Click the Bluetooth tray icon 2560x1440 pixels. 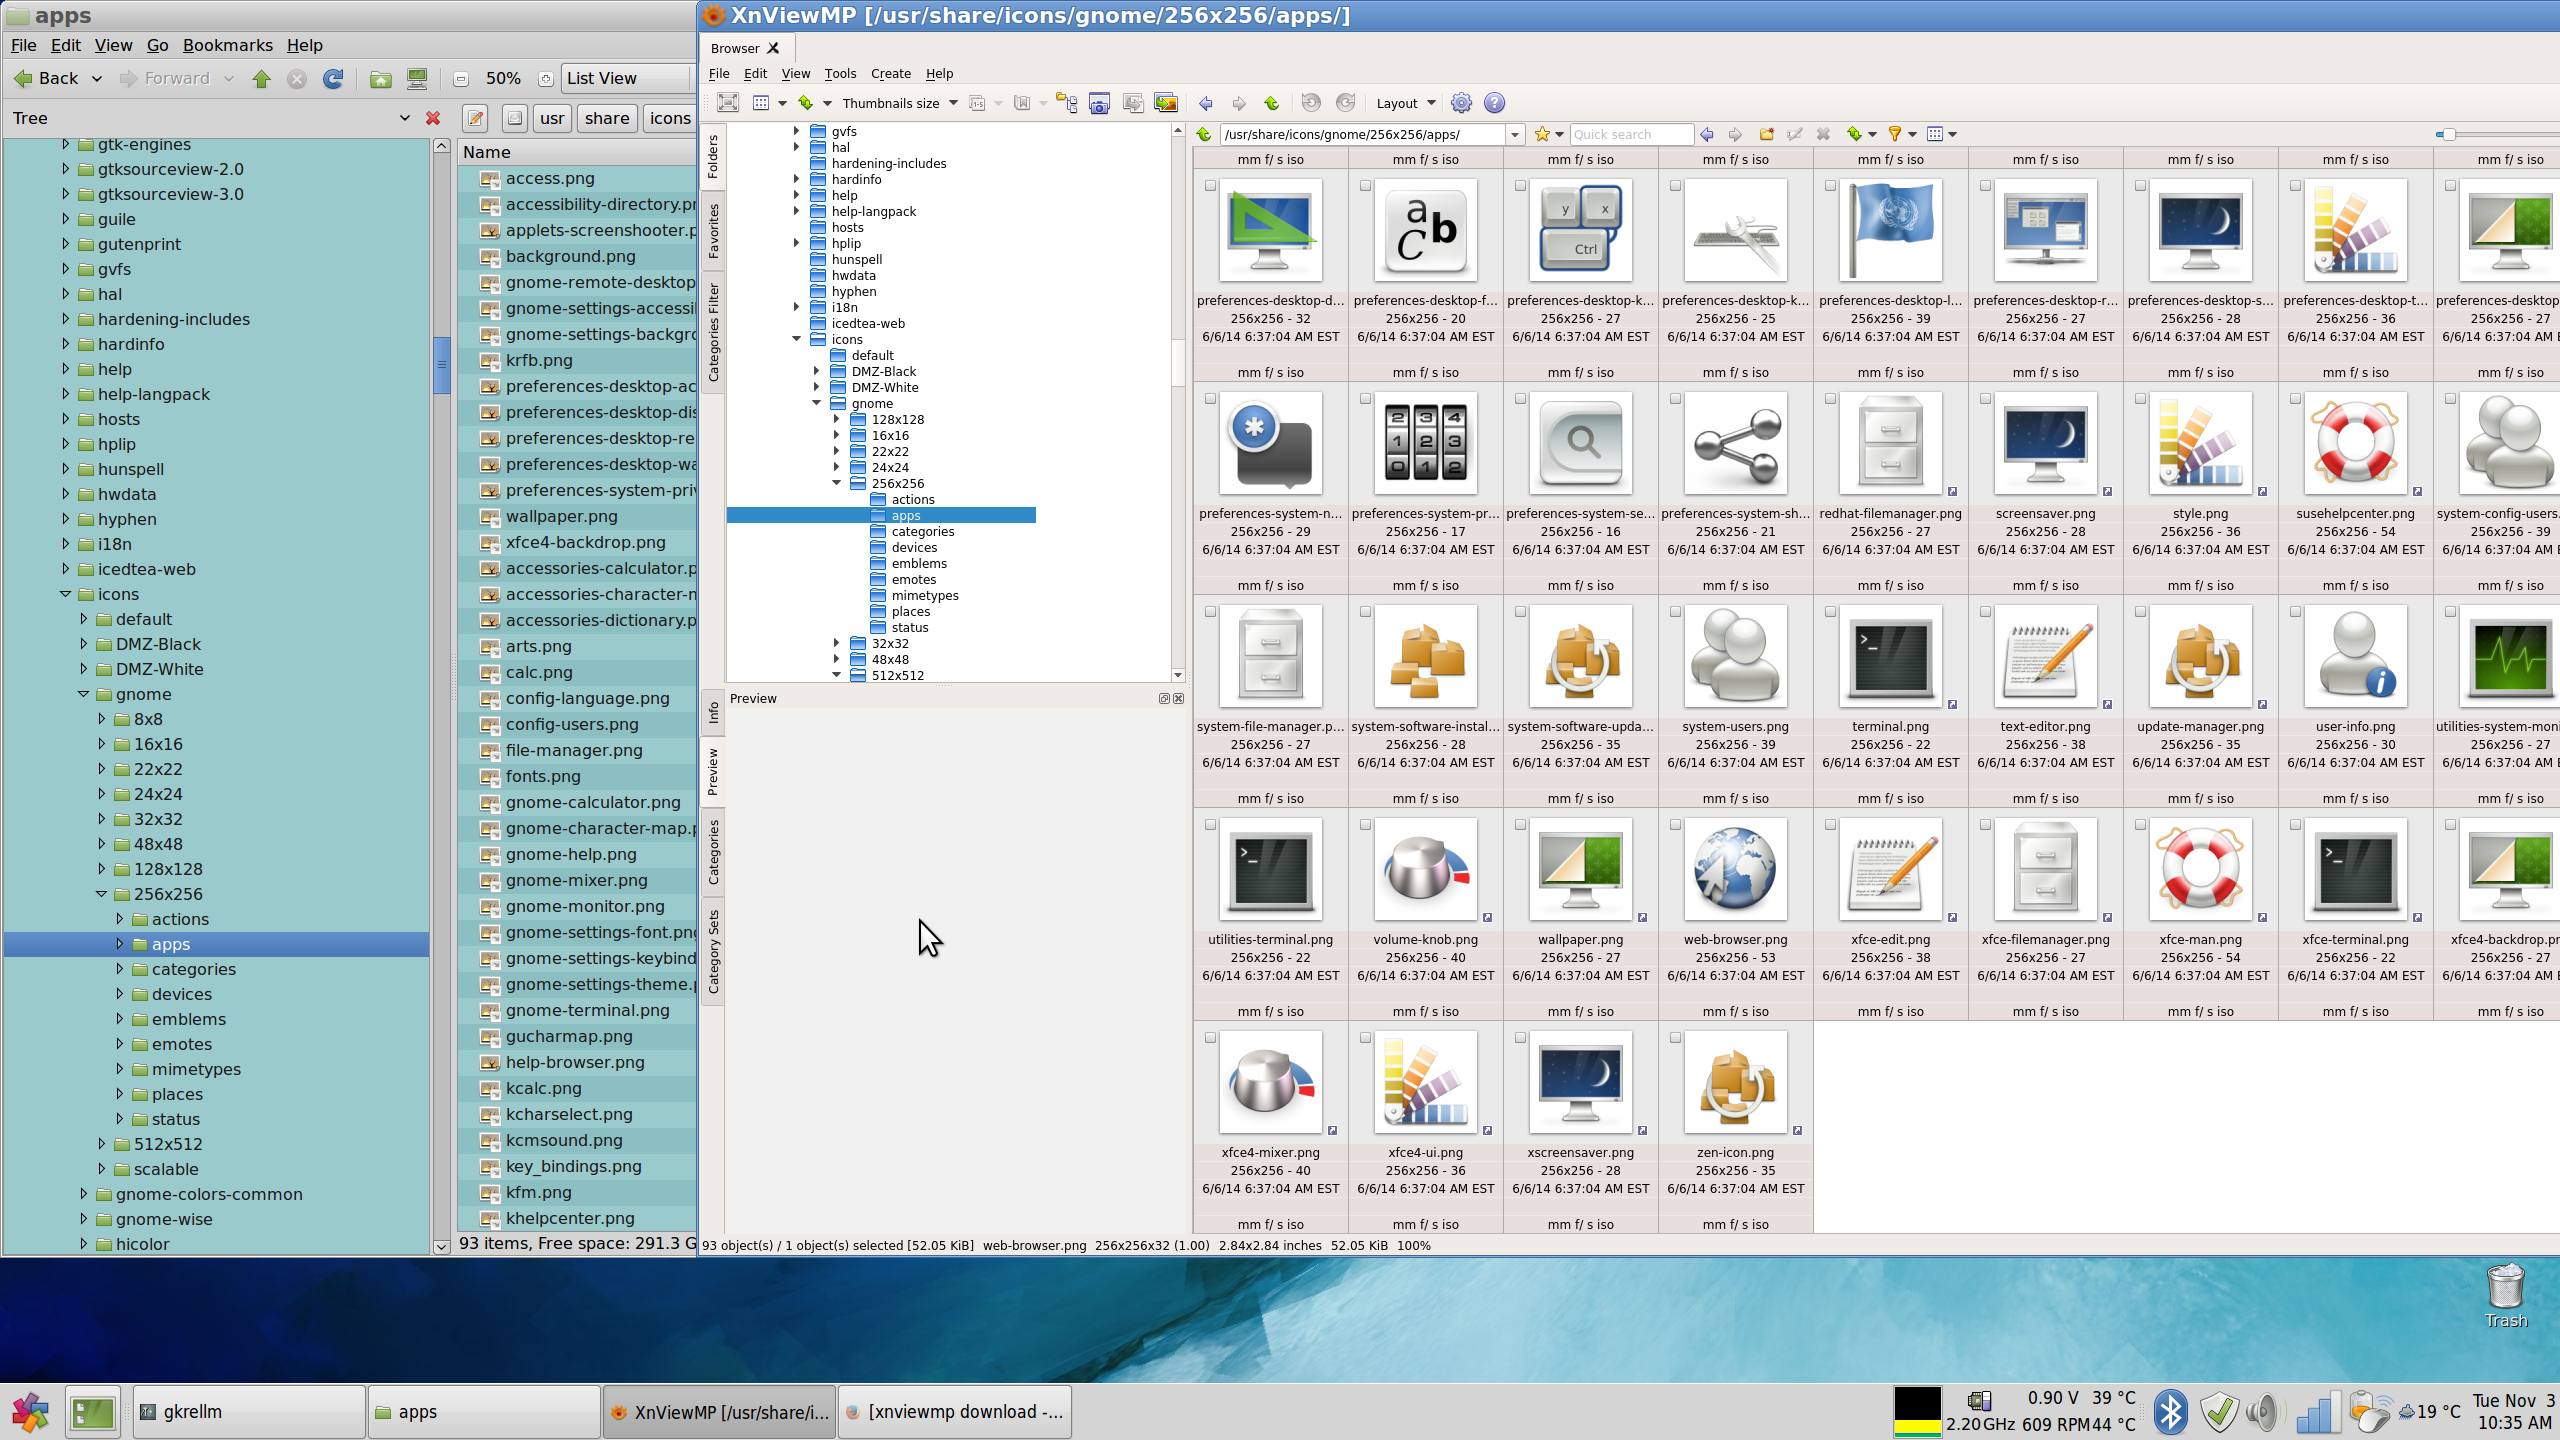click(x=2169, y=1412)
